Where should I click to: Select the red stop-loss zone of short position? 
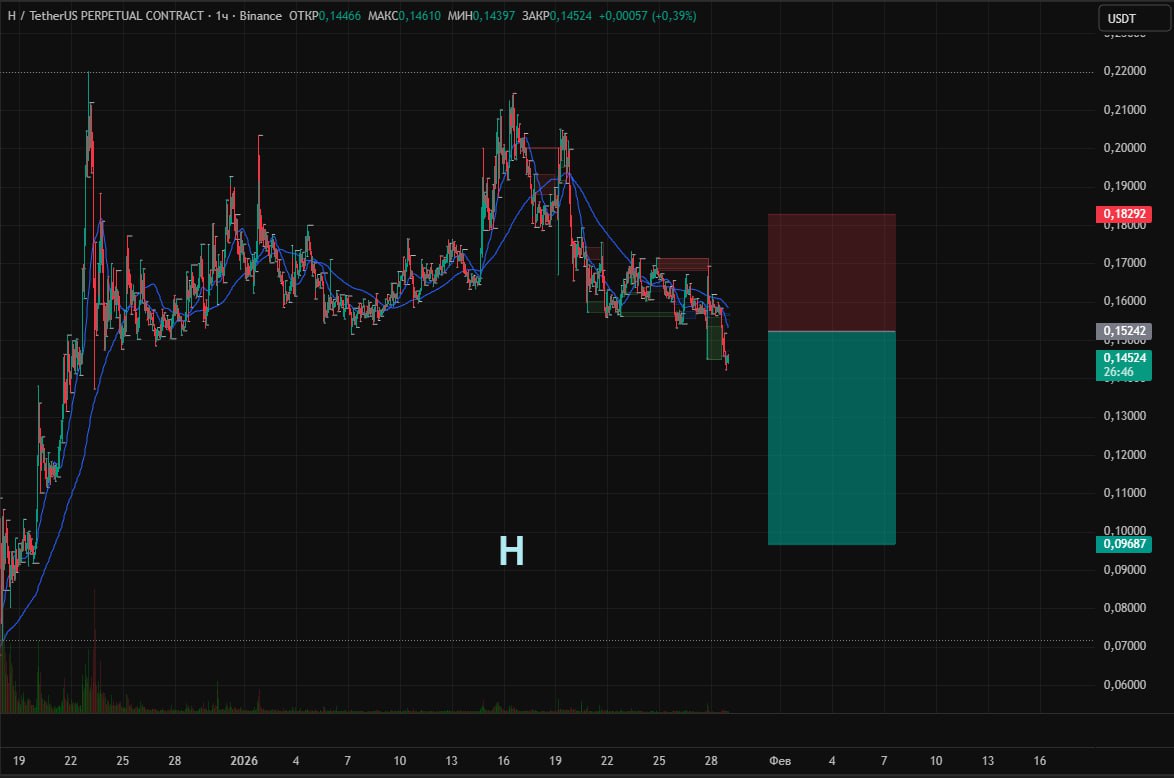coord(831,272)
